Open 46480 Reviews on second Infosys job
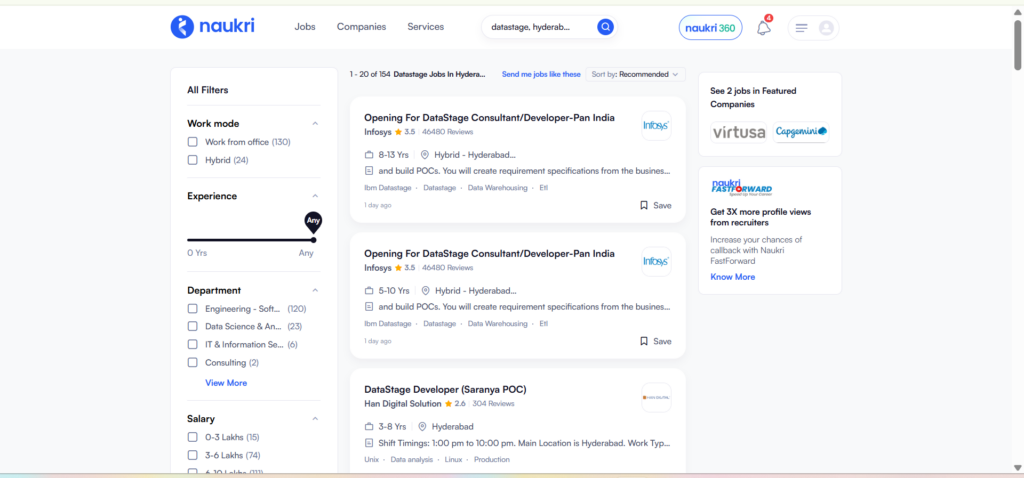1024x478 pixels. [447, 268]
